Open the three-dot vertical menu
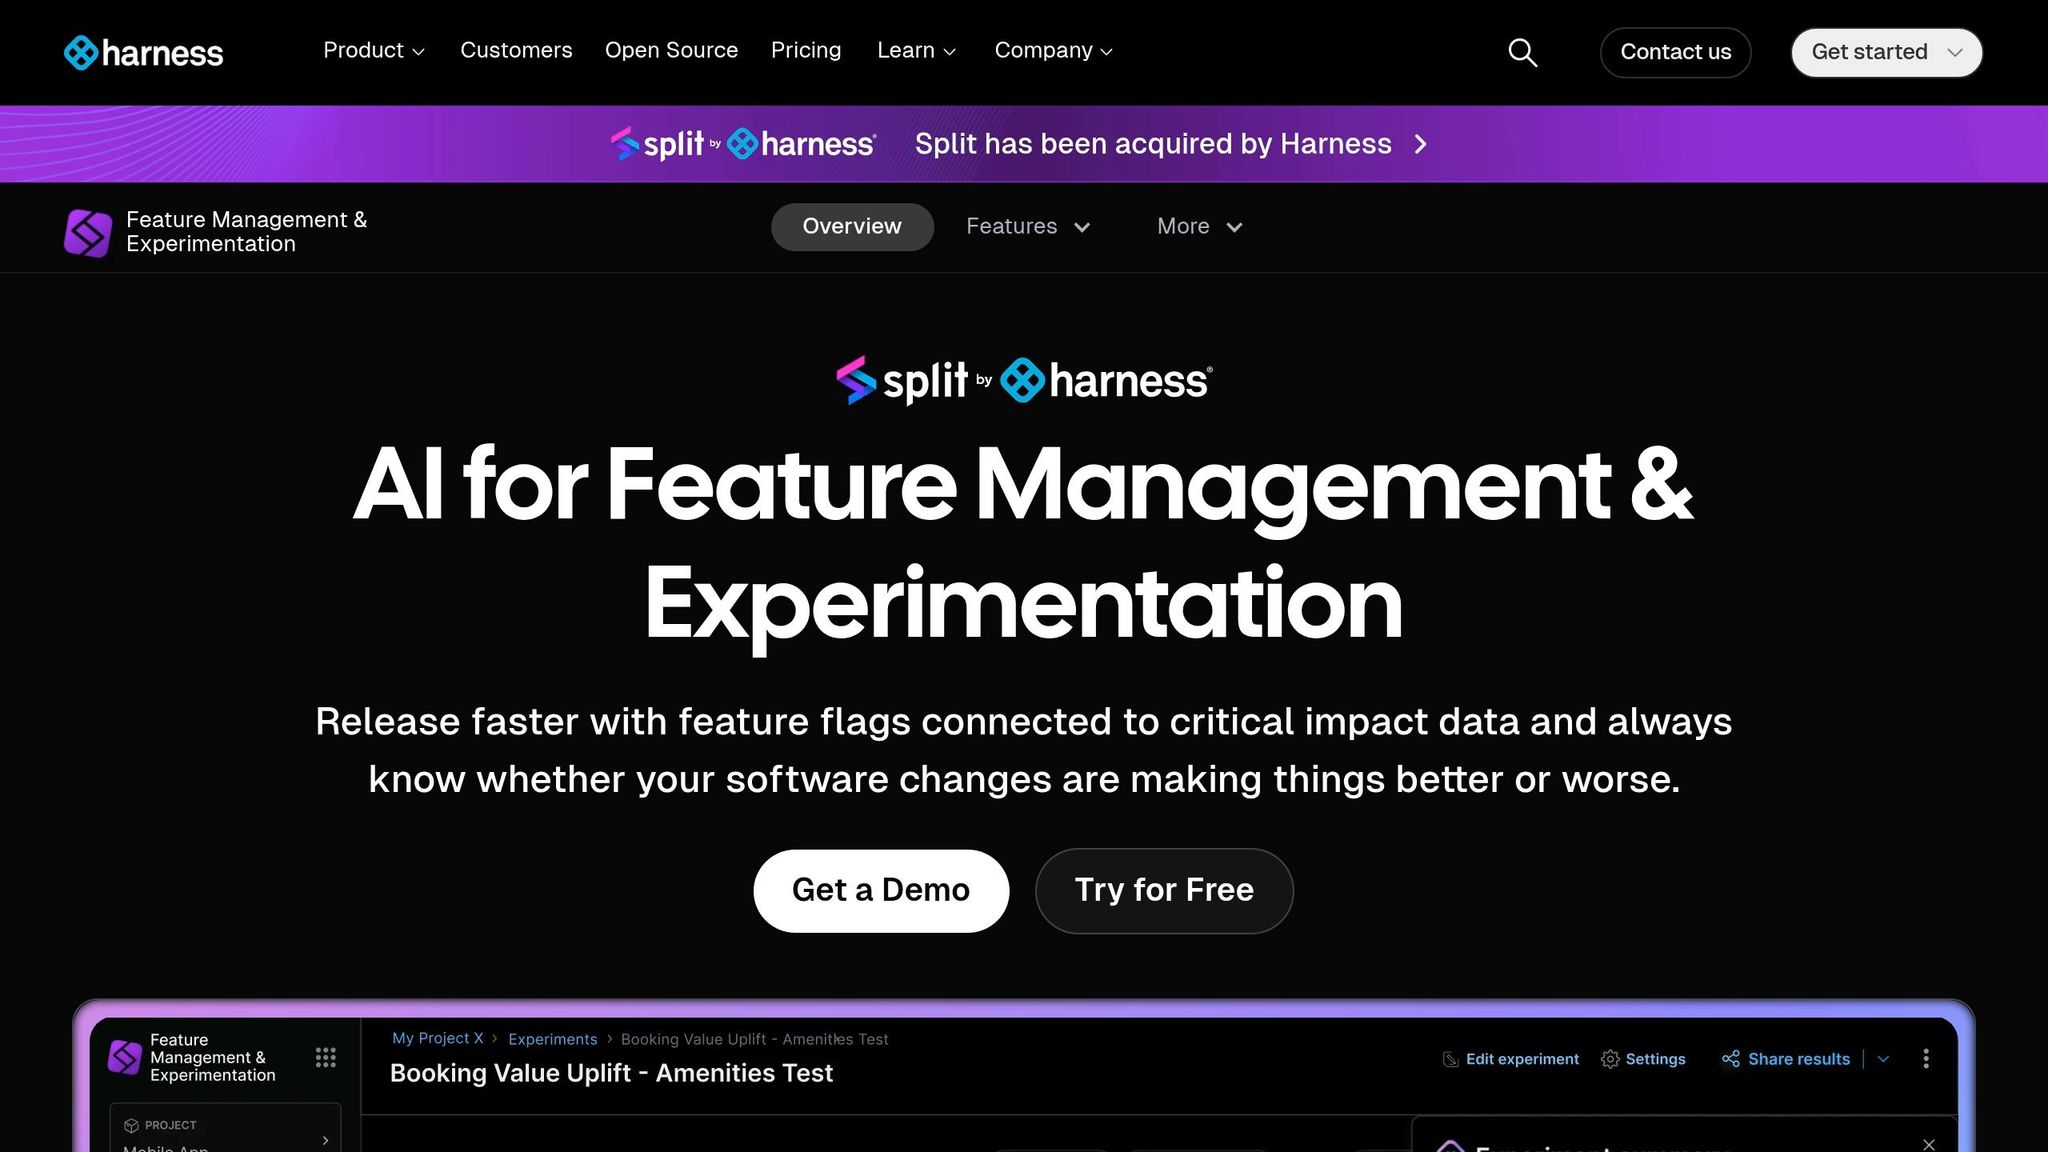The height and width of the screenshot is (1152, 2048). click(x=1926, y=1059)
